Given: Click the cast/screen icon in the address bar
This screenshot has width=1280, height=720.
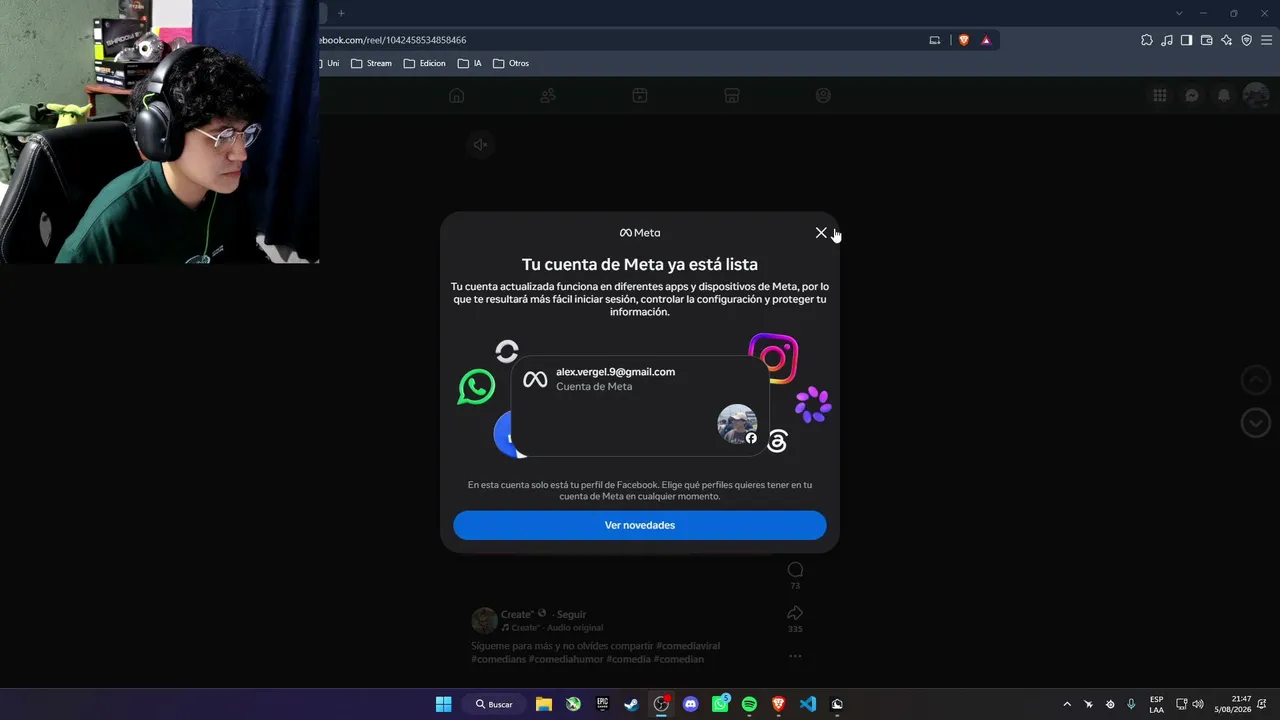Looking at the screenshot, I should 935,40.
